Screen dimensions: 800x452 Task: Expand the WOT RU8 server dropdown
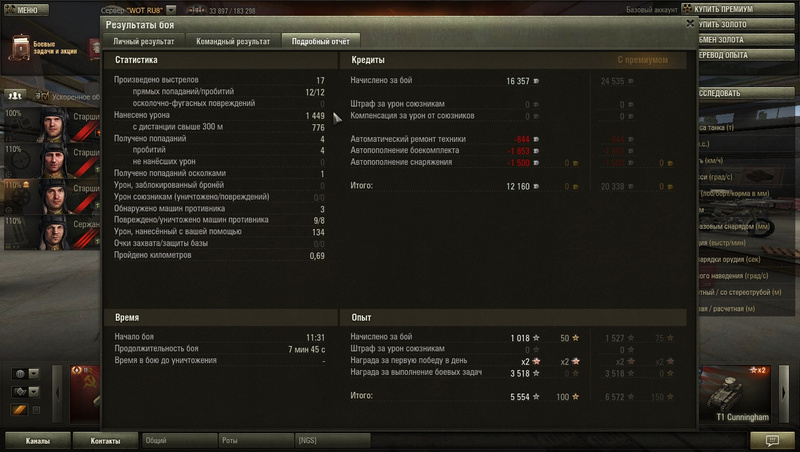171,10
